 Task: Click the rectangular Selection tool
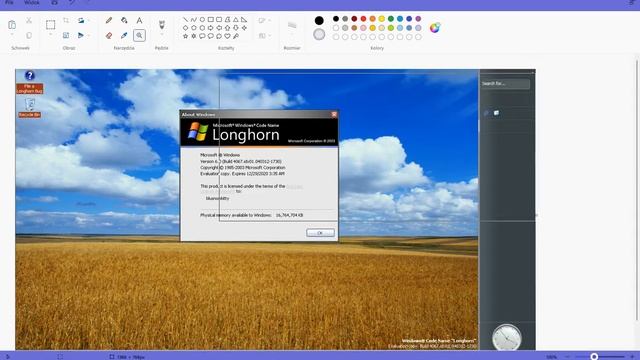pos(51,24)
